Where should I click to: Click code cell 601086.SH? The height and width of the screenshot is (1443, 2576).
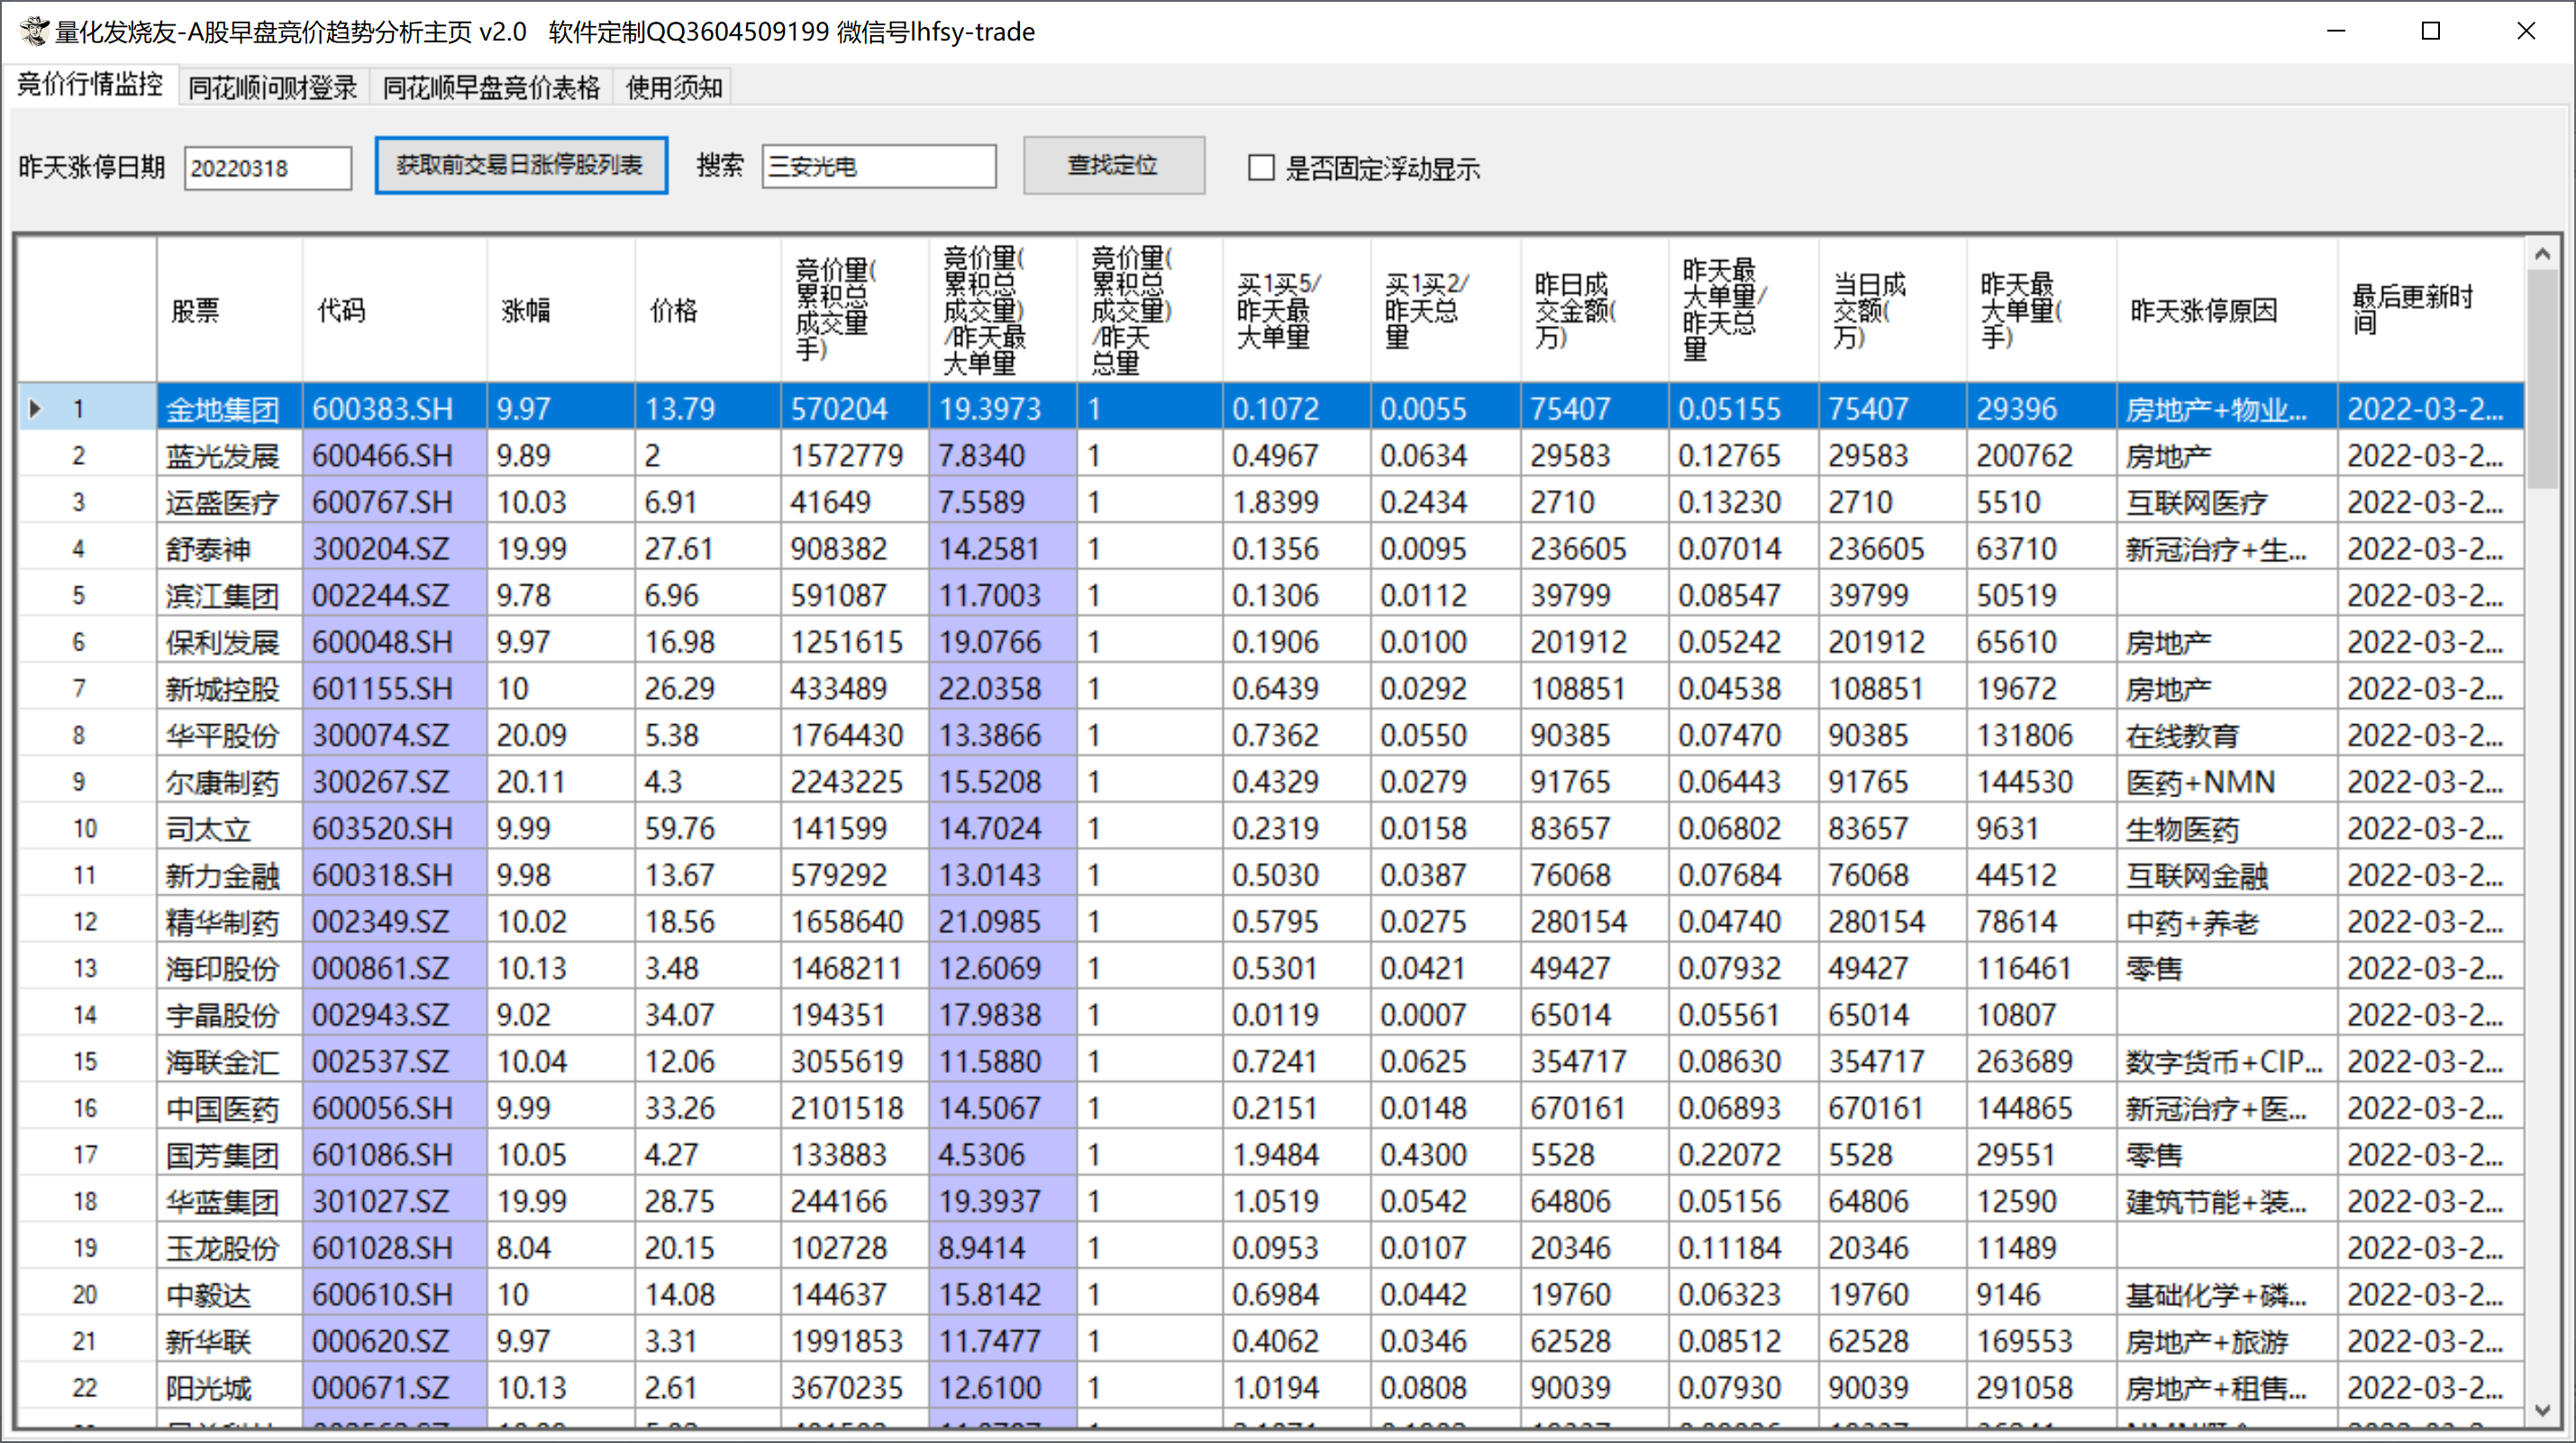394,1155
